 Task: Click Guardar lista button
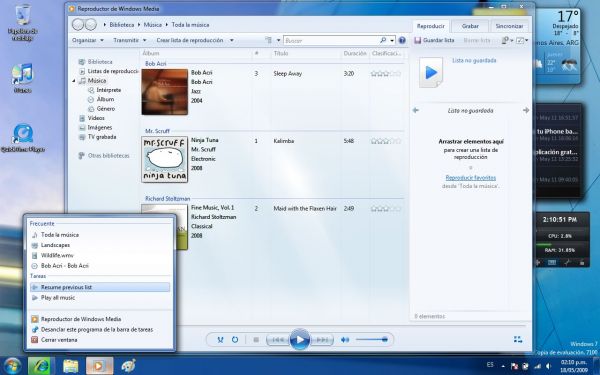pos(434,40)
